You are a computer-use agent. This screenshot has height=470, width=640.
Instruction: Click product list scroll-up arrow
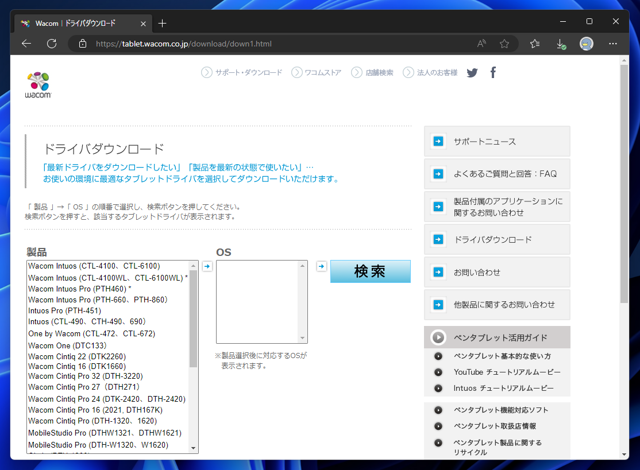pyautogui.click(x=193, y=266)
